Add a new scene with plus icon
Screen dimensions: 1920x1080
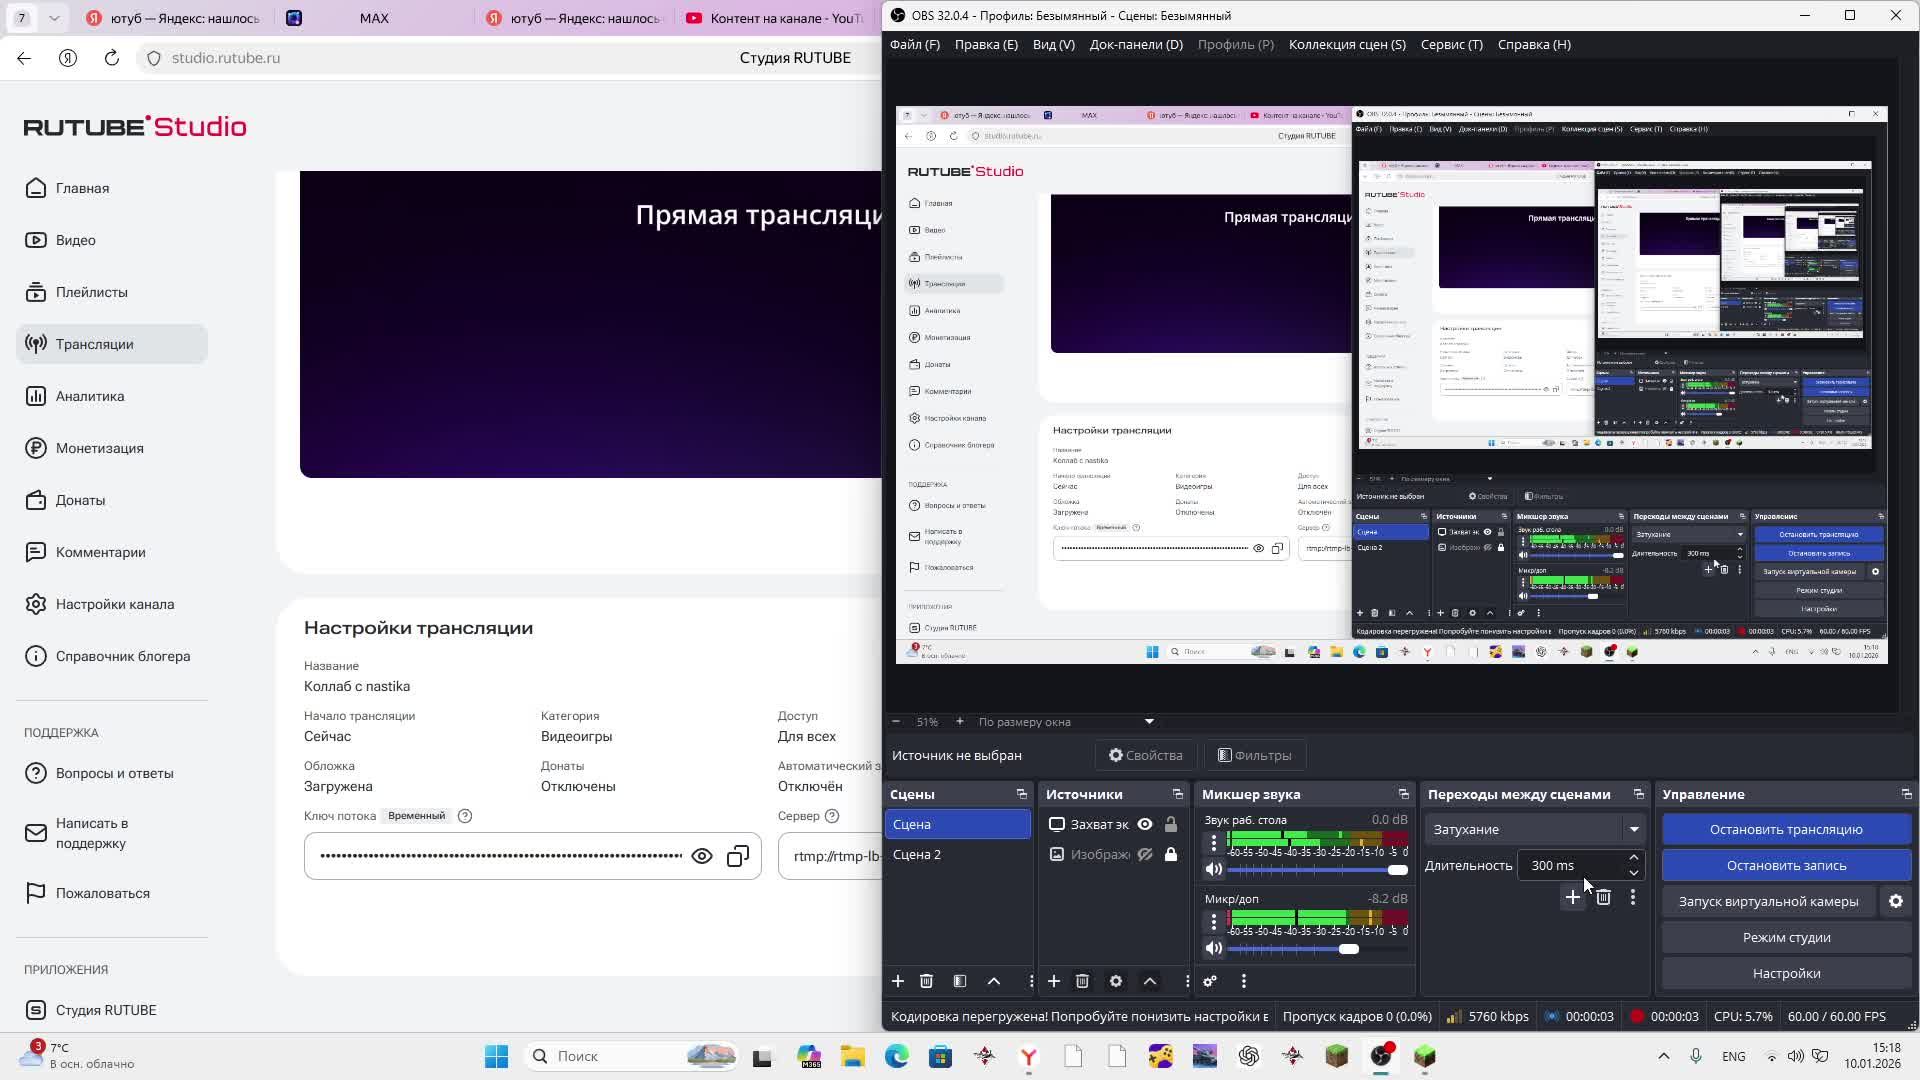point(897,981)
